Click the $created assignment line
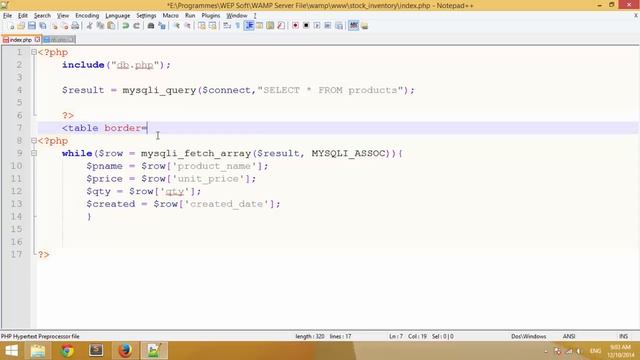640x360 pixels. (183, 204)
